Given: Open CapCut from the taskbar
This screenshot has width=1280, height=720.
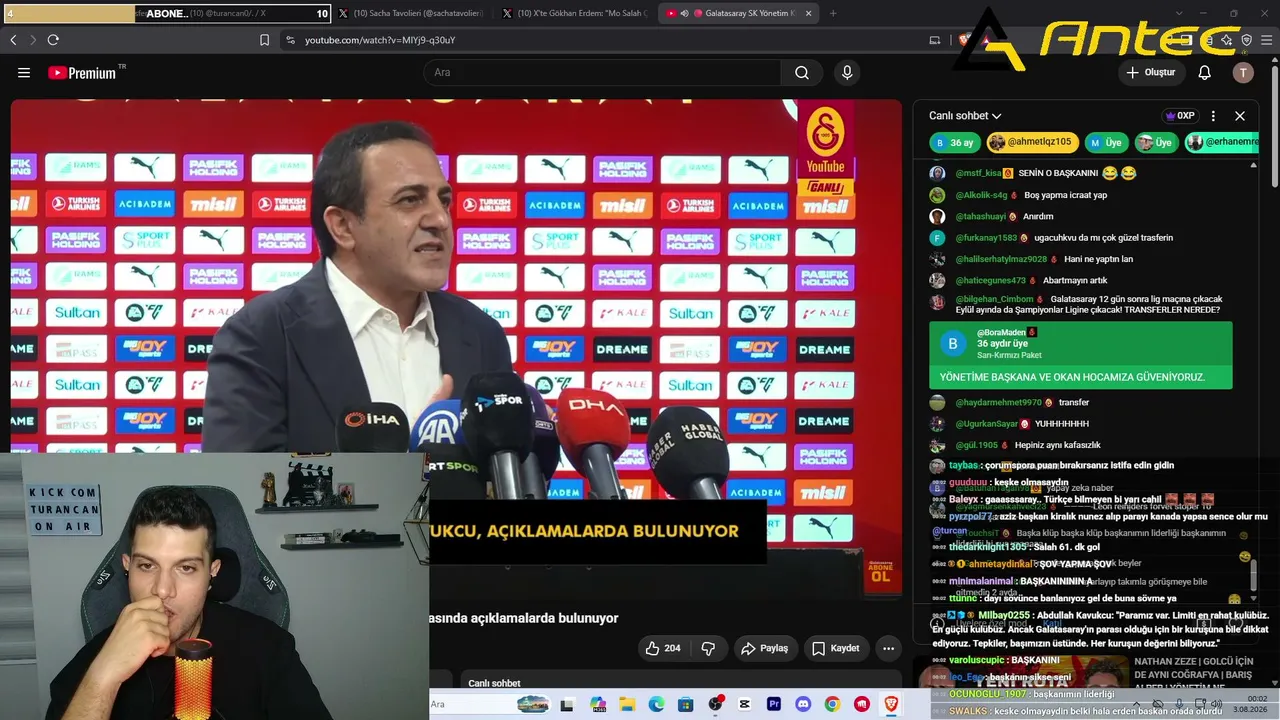Looking at the screenshot, I should pos(744,705).
